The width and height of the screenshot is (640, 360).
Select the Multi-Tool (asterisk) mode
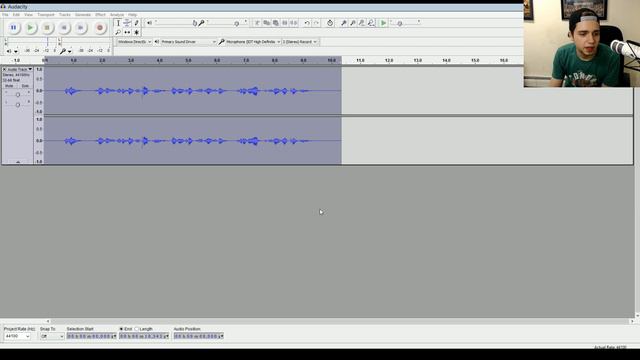click(x=136, y=32)
